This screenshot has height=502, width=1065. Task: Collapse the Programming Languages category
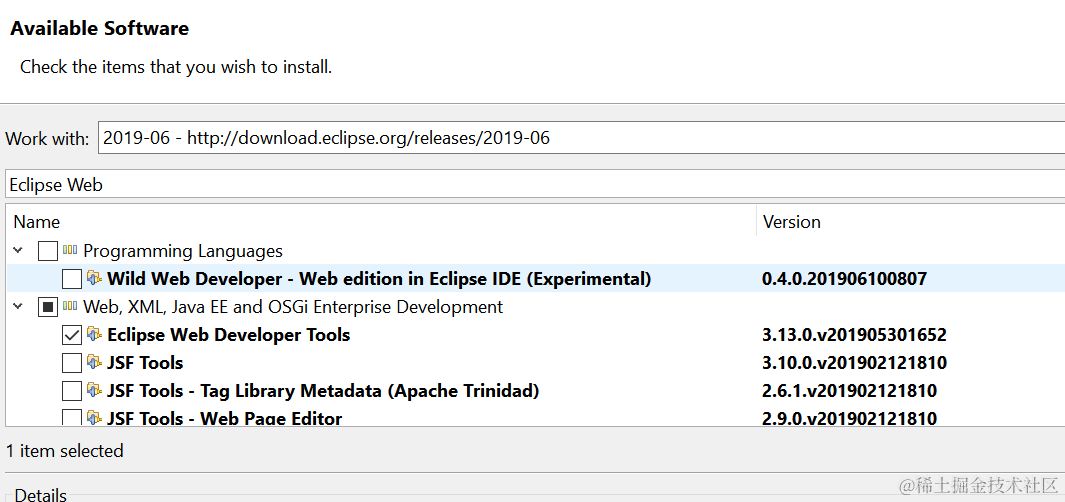point(18,251)
